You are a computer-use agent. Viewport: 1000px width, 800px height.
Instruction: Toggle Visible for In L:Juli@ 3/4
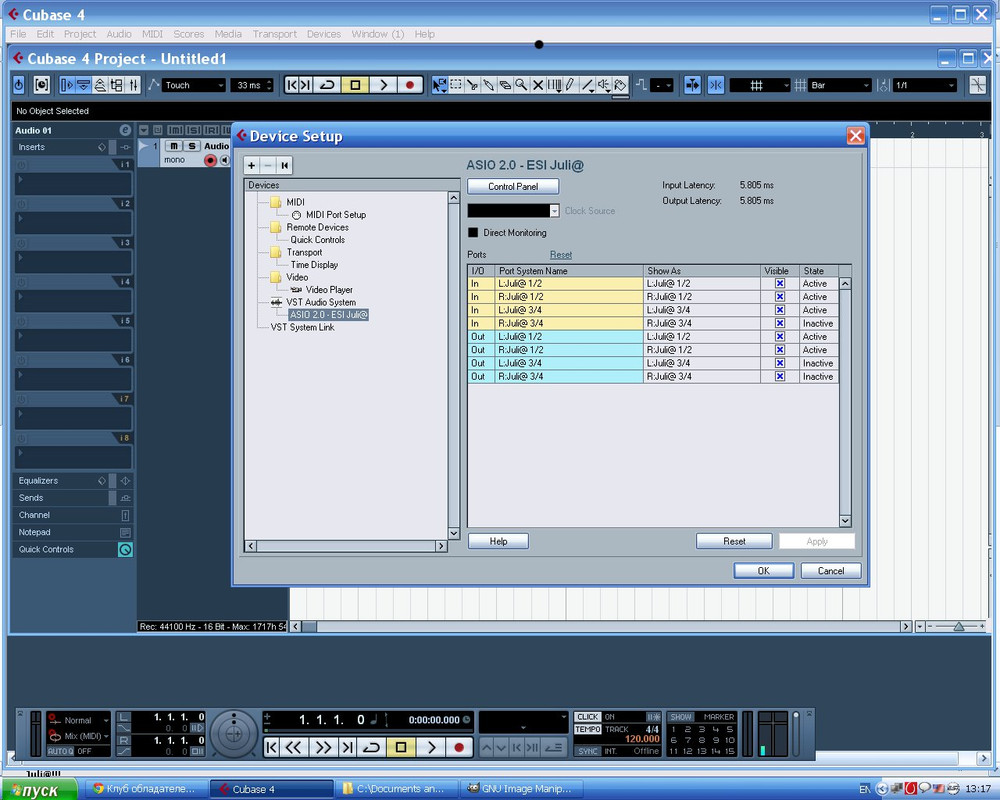coord(779,310)
